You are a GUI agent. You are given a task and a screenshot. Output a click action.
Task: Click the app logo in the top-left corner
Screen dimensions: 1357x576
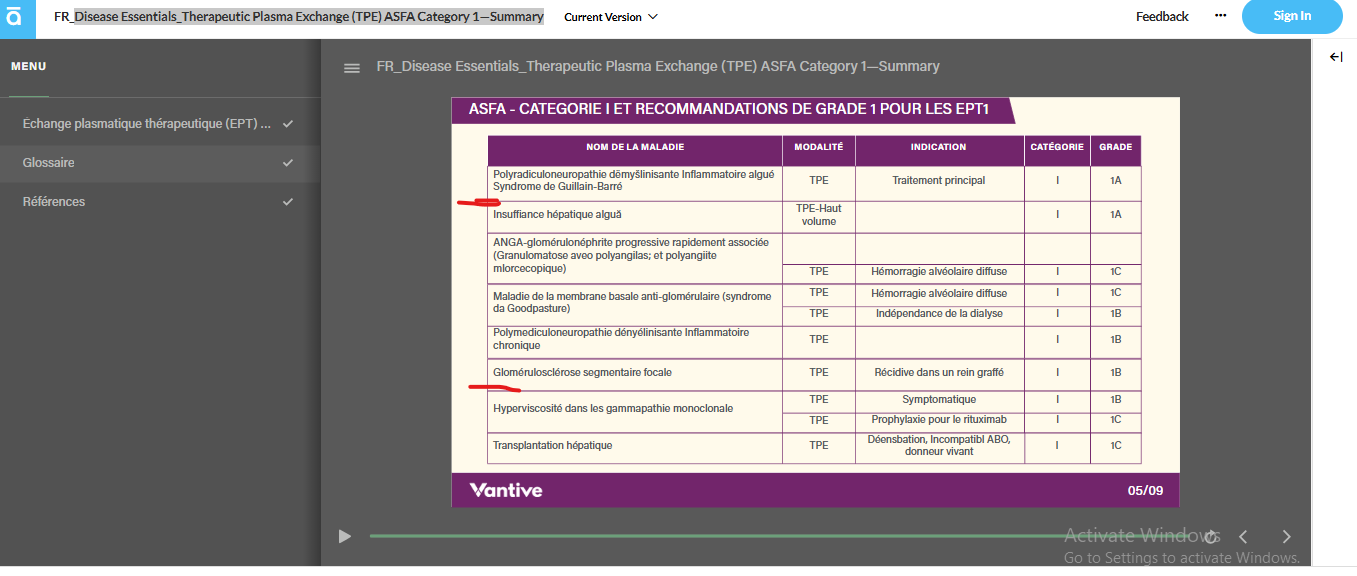point(14,16)
